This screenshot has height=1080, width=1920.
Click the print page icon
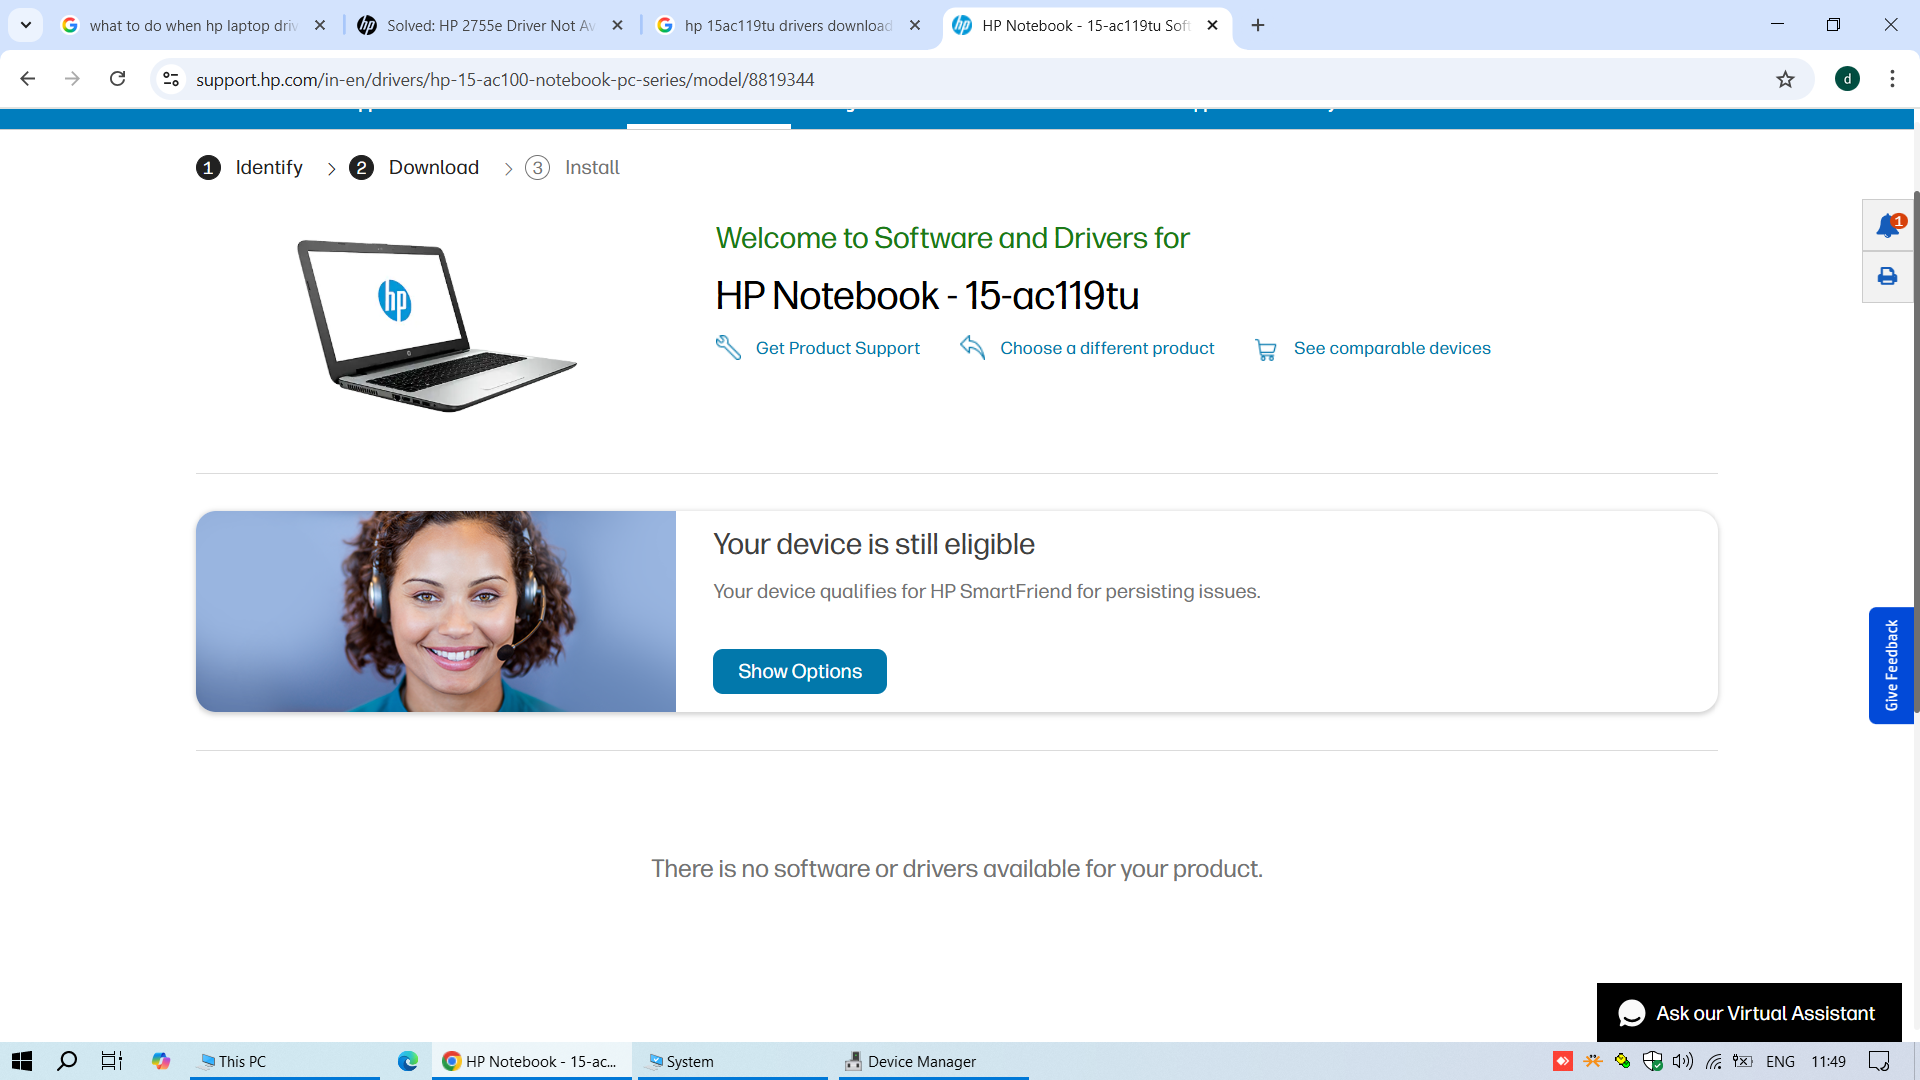tap(1888, 276)
